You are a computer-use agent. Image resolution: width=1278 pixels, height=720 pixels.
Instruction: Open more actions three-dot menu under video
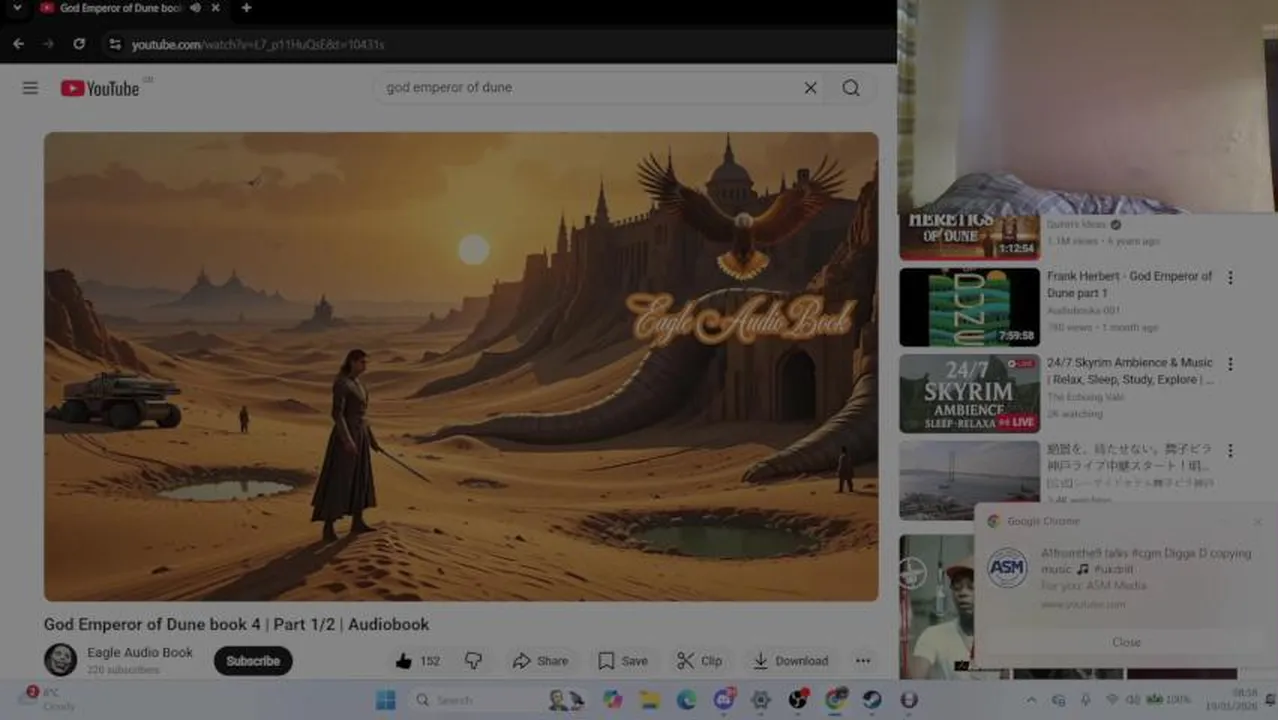[x=862, y=661]
